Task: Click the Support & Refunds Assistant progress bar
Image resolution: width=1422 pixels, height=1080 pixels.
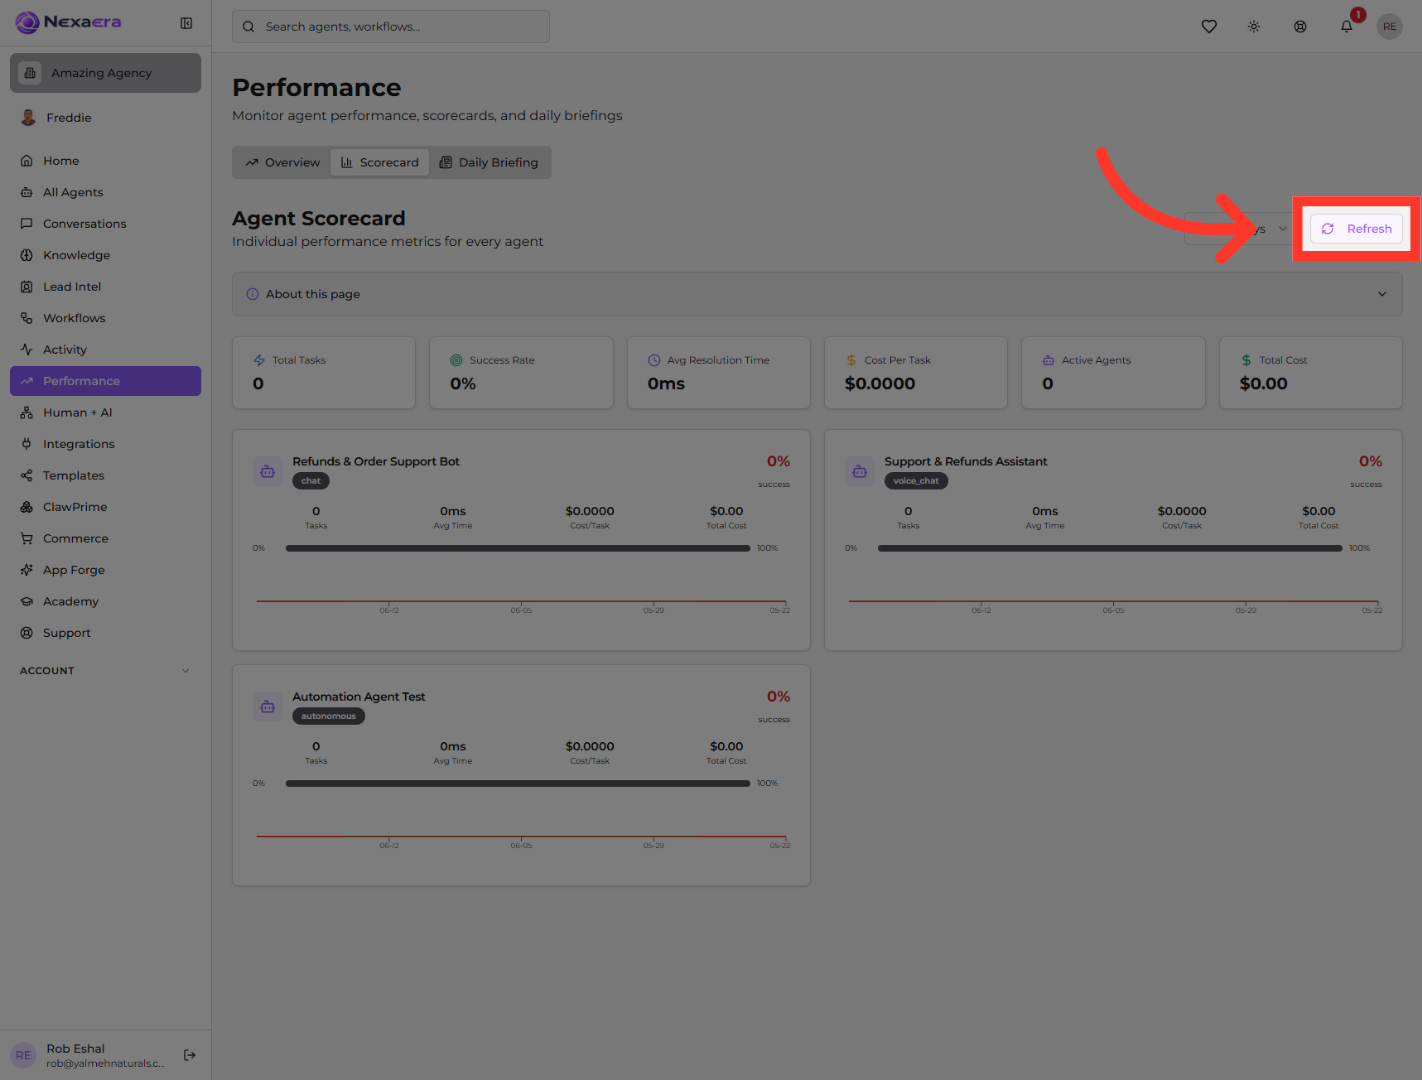Action: [x=1110, y=548]
